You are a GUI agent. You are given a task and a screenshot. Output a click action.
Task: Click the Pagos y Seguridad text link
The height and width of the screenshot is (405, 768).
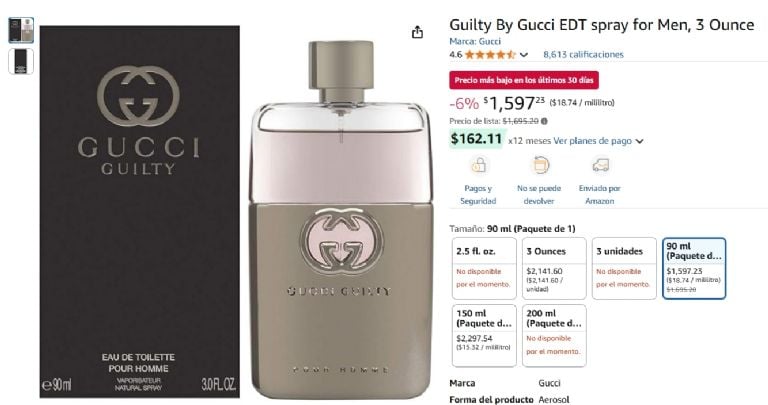point(478,194)
